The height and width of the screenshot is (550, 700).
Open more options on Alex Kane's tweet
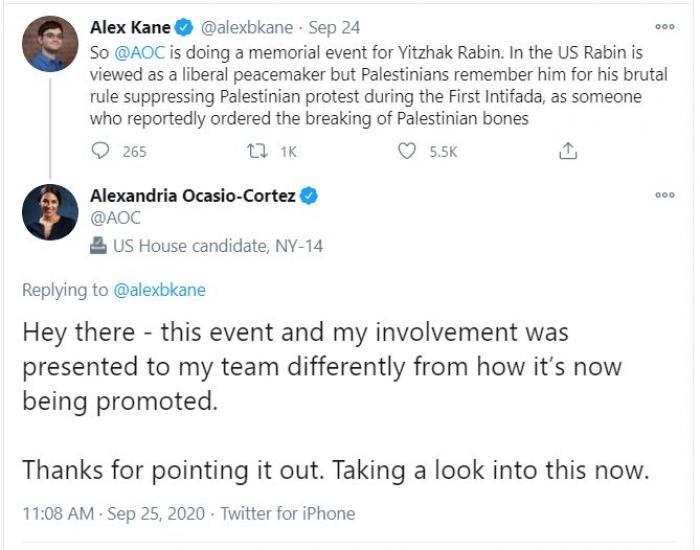click(x=664, y=27)
